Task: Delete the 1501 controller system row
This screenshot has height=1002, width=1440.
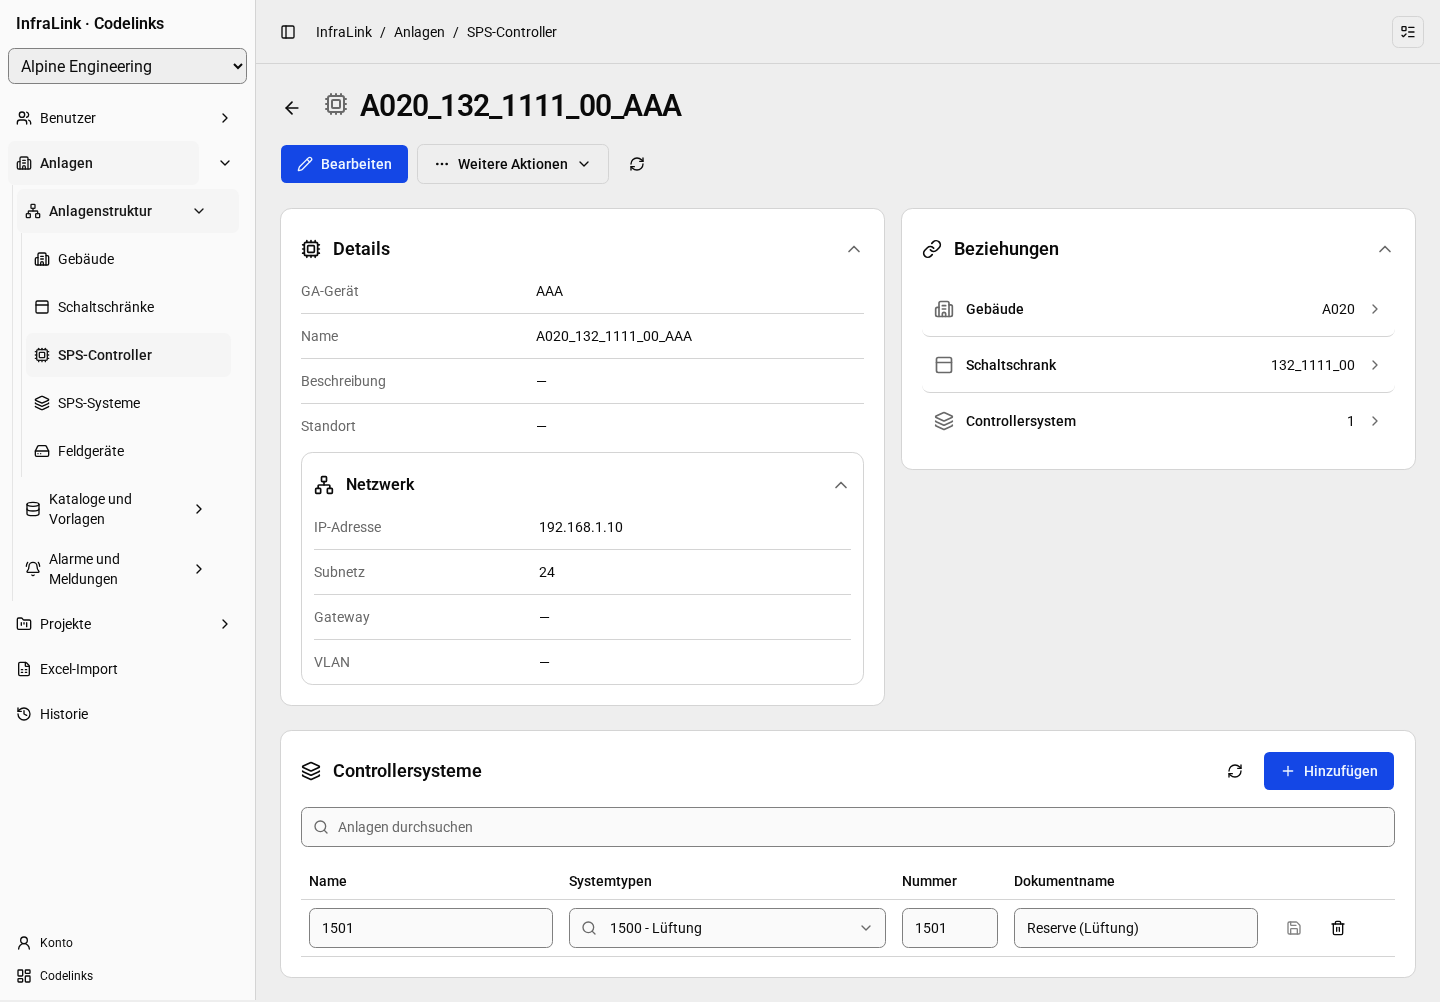Action: click(1338, 928)
